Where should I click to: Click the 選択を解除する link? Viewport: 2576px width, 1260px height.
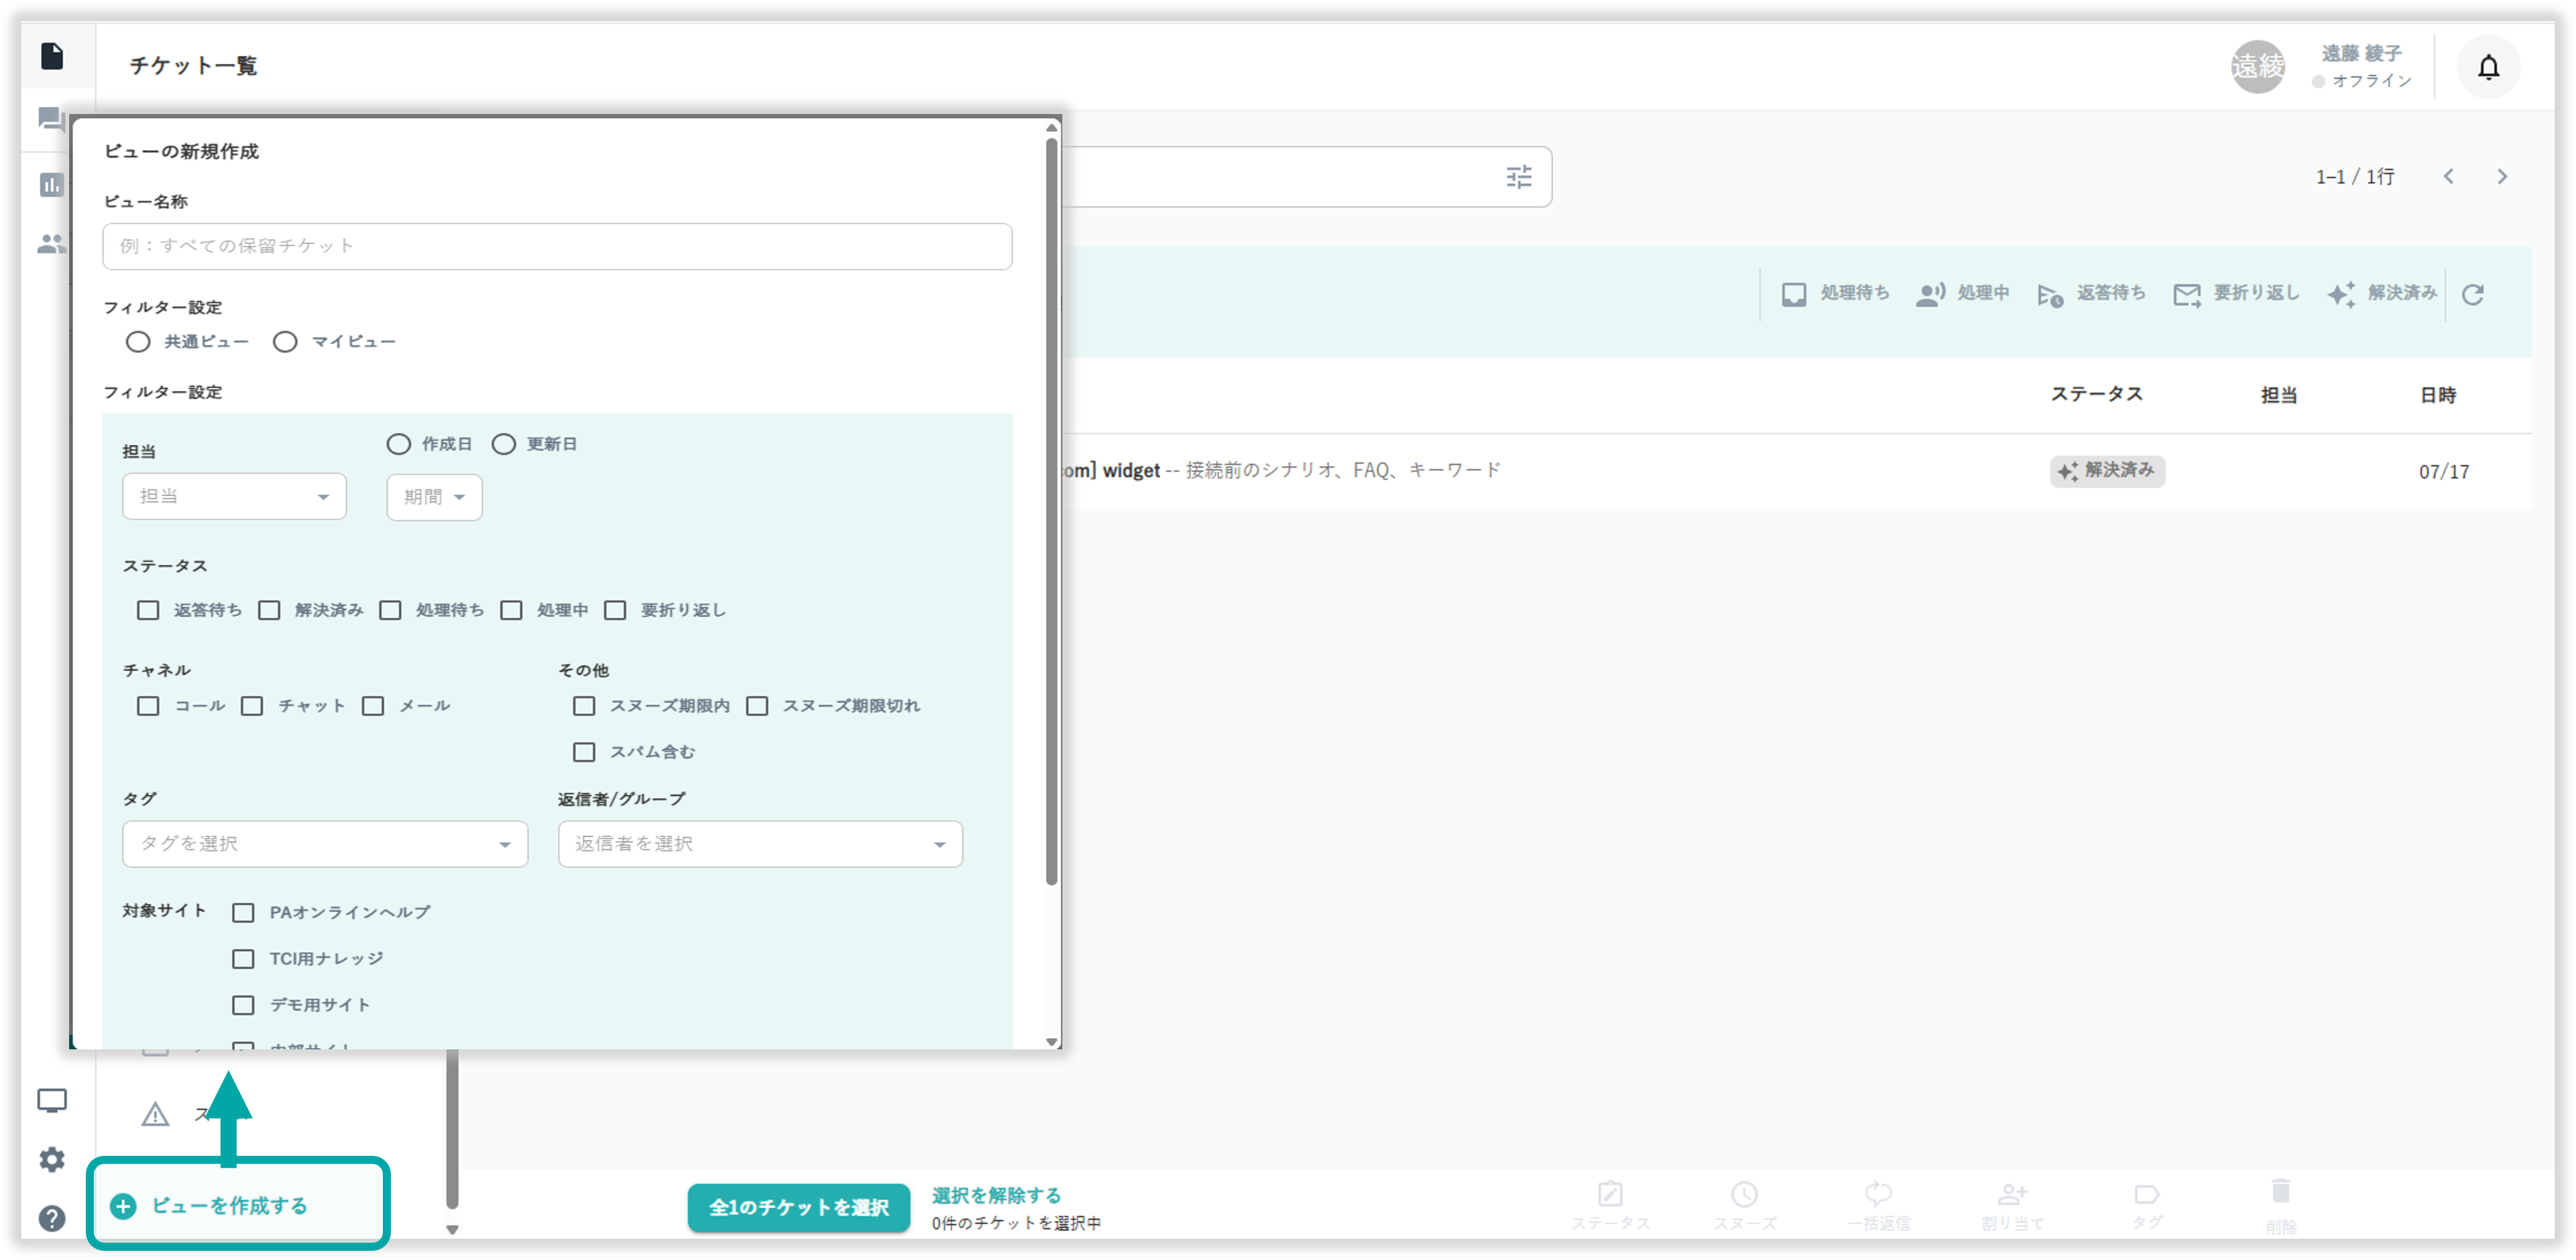point(996,1195)
